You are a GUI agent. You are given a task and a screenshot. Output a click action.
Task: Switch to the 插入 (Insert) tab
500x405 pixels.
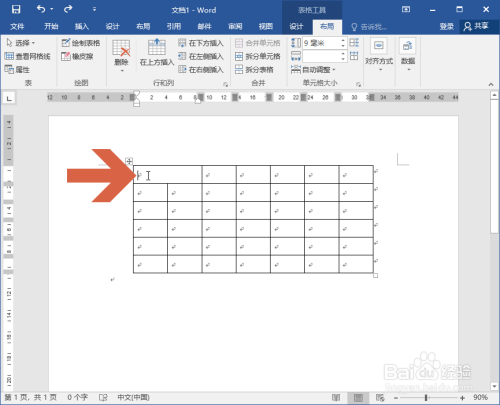pyautogui.click(x=82, y=26)
